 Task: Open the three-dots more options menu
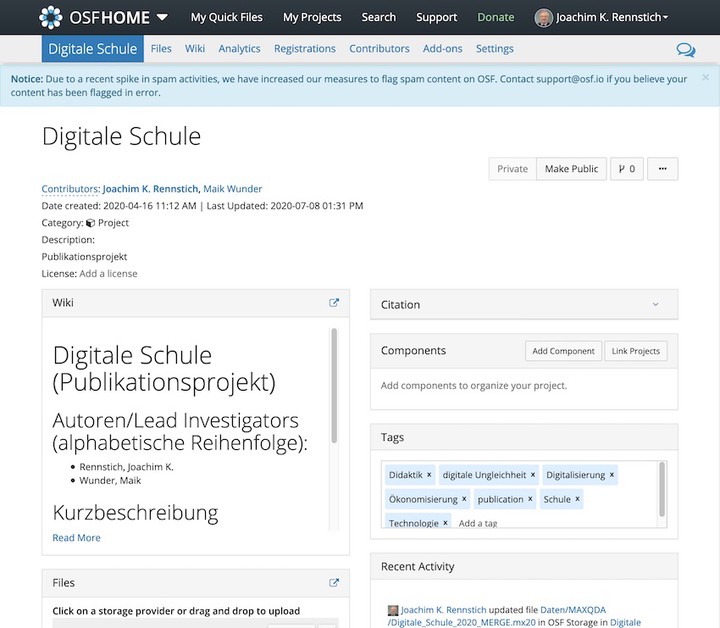click(662, 169)
